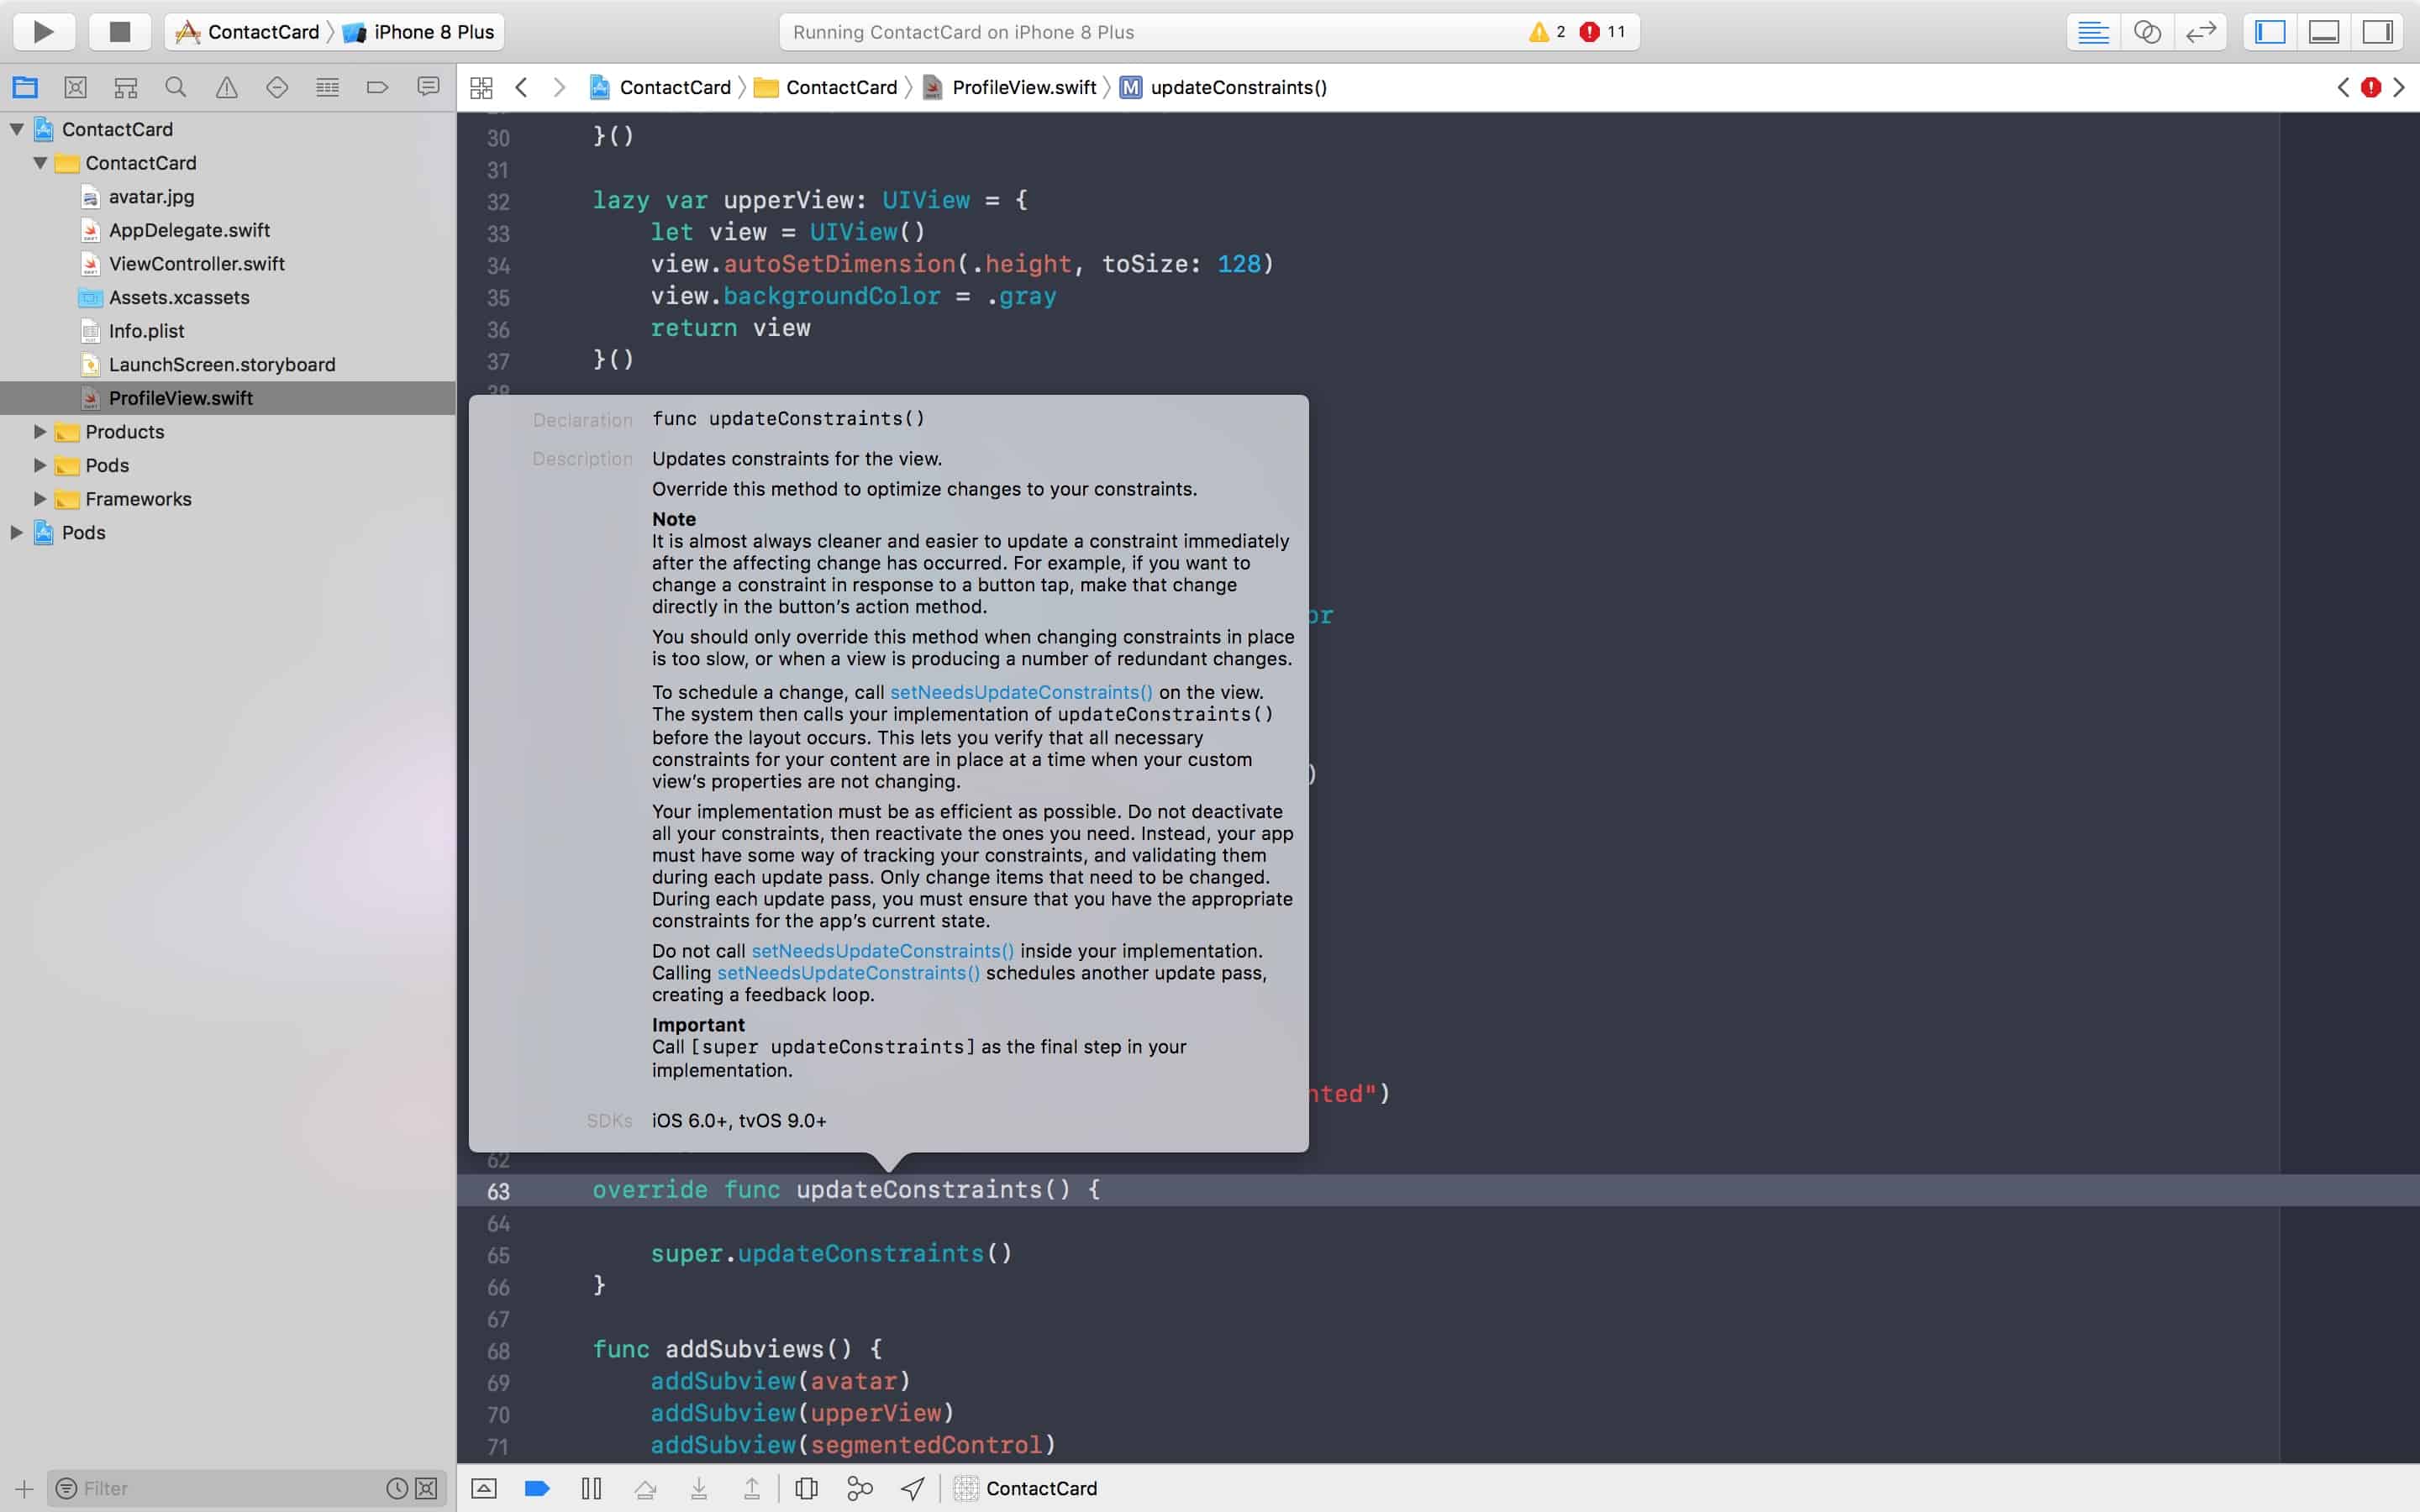Expand the Products folder

click(x=40, y=432)
